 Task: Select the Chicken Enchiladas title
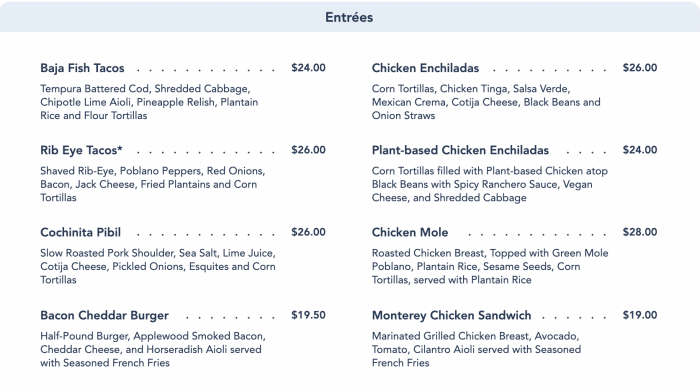[425, 68]
